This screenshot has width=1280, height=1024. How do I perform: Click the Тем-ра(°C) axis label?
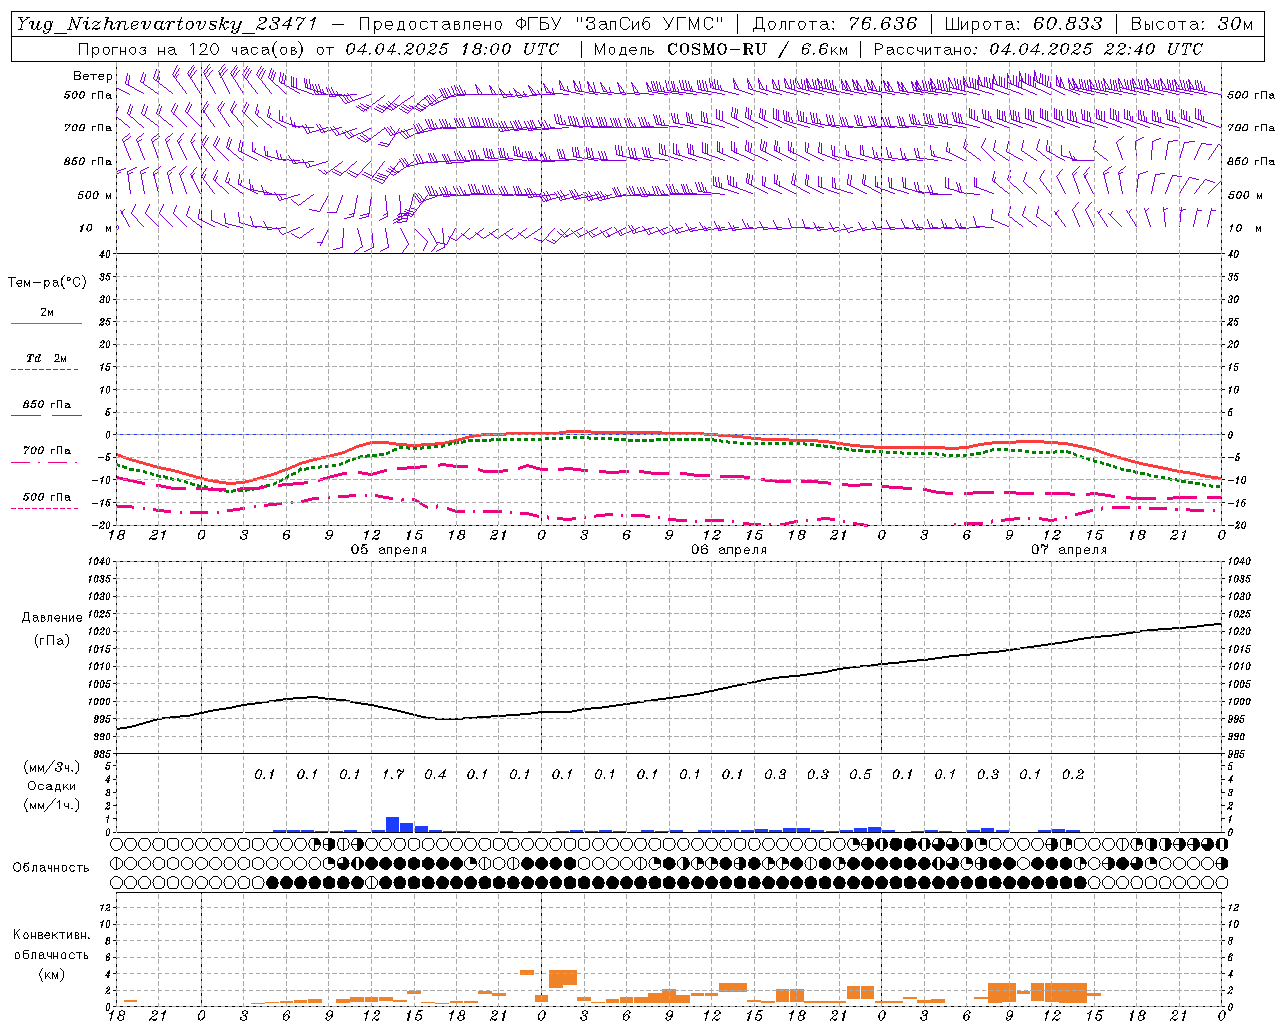point(47,283)
